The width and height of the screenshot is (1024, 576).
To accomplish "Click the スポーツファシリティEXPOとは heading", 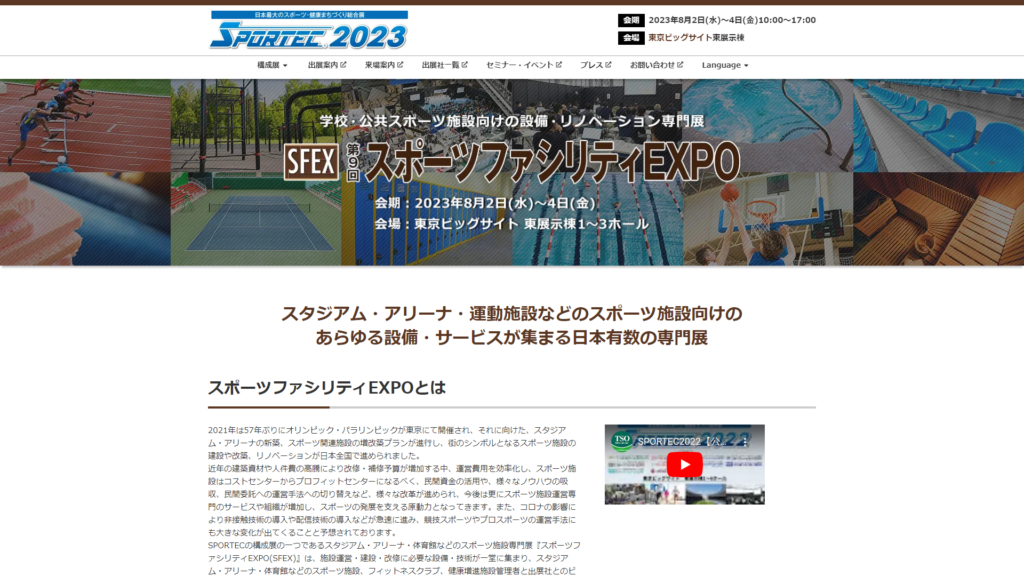I will click(x=327, y=387).
